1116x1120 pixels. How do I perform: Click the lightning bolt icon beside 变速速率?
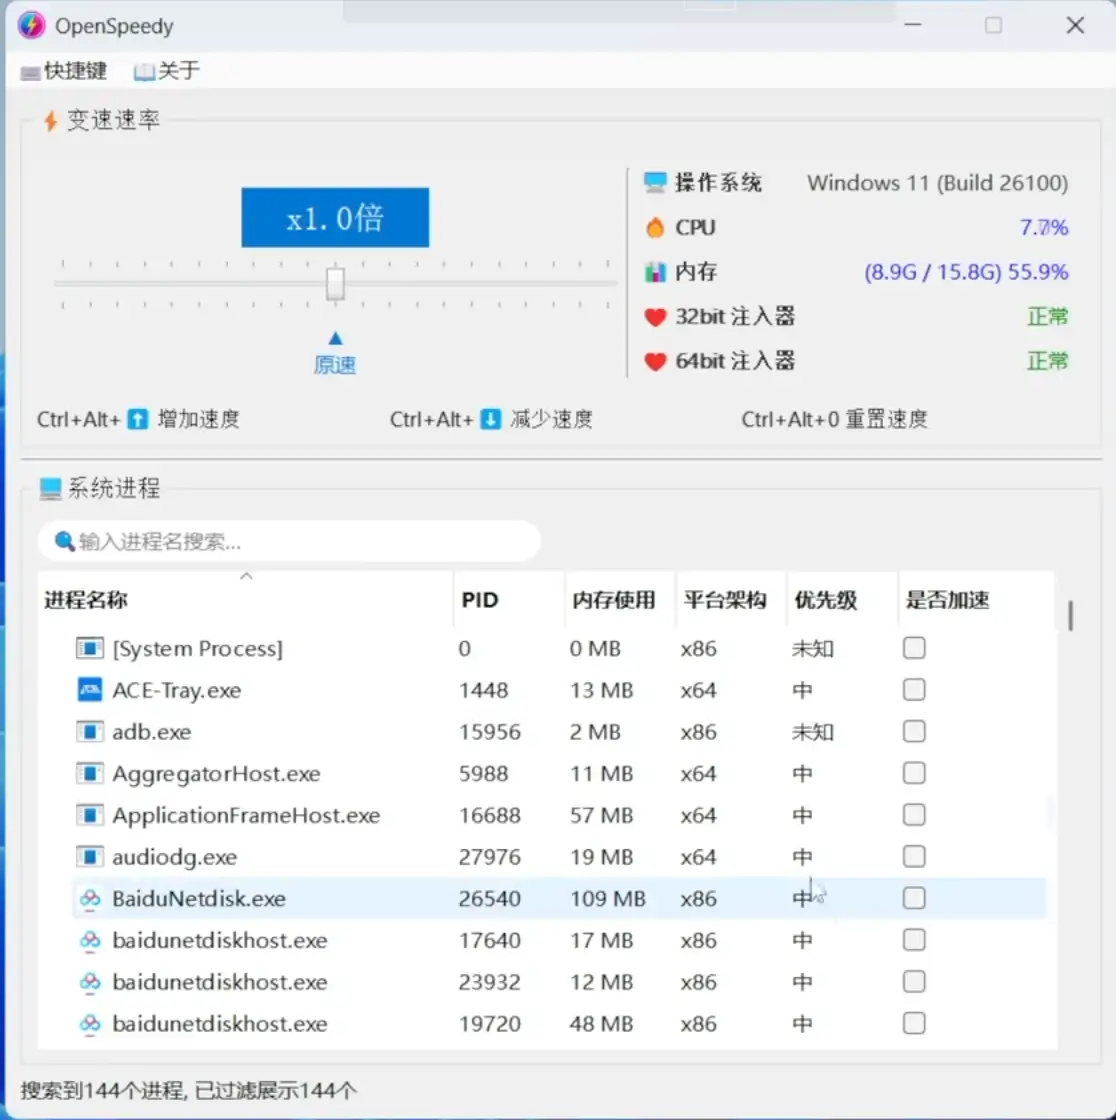tap(51, 120)
